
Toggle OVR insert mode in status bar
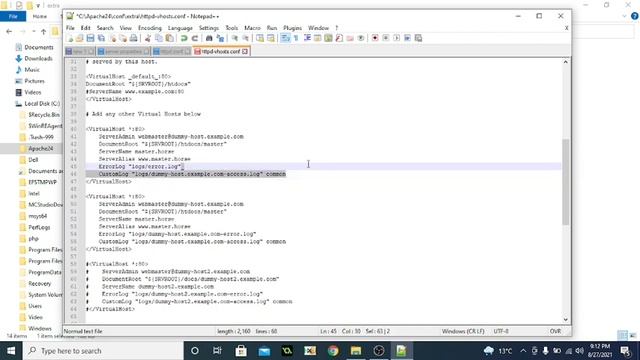(x=555, y=331)
